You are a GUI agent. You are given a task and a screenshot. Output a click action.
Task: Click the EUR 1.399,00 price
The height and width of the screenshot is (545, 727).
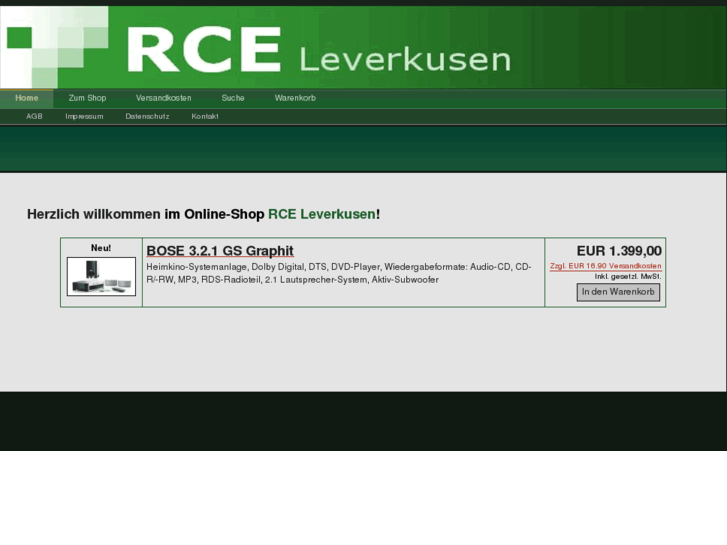(x=619, y=251)
